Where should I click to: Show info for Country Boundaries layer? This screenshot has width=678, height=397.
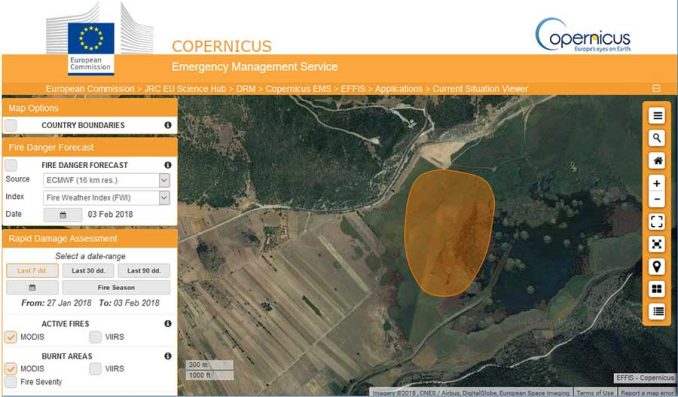pos(168,125)
